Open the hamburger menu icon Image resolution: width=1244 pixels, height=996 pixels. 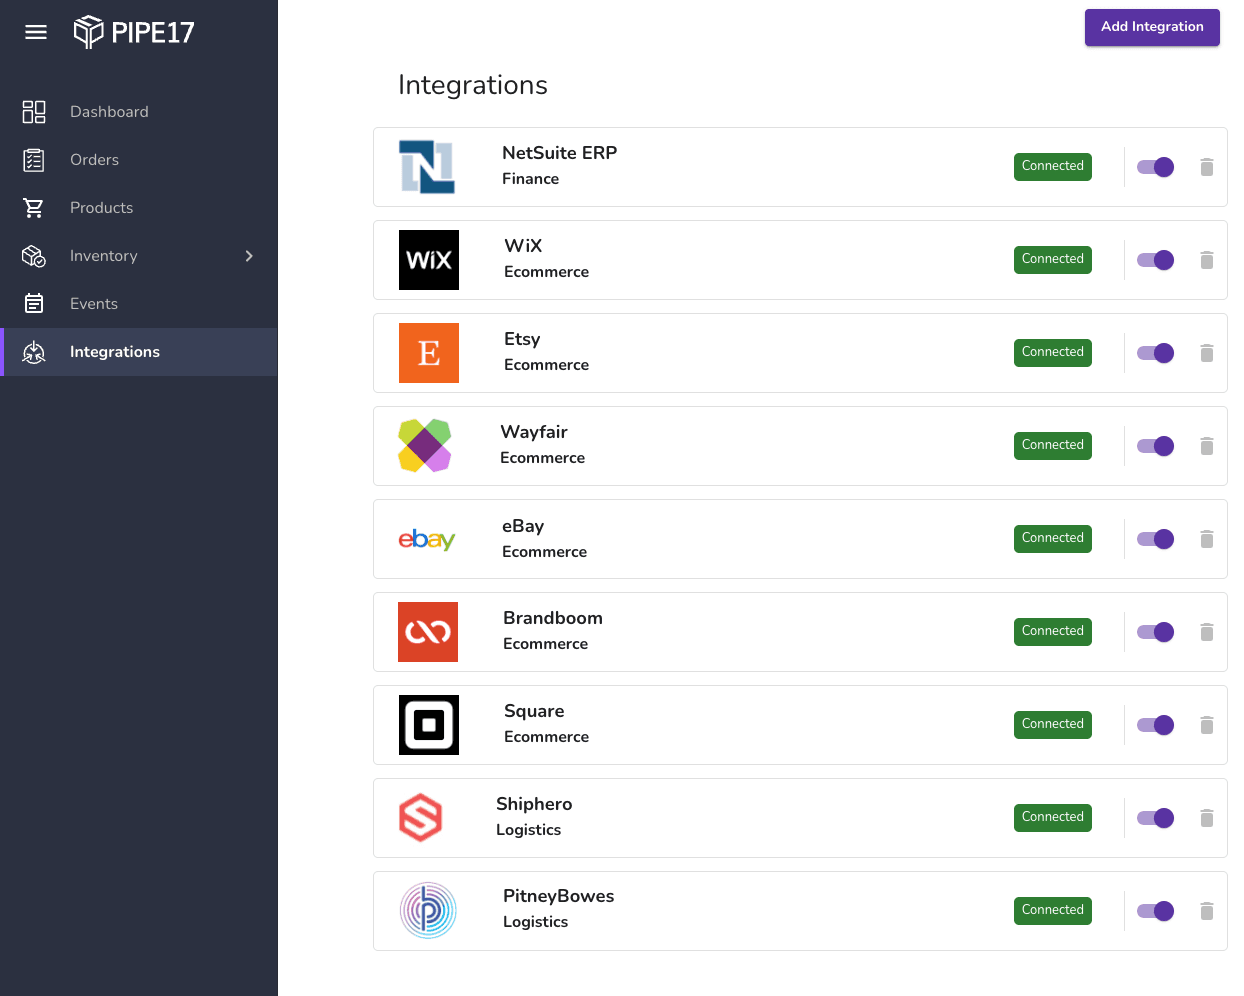point(36,32)
